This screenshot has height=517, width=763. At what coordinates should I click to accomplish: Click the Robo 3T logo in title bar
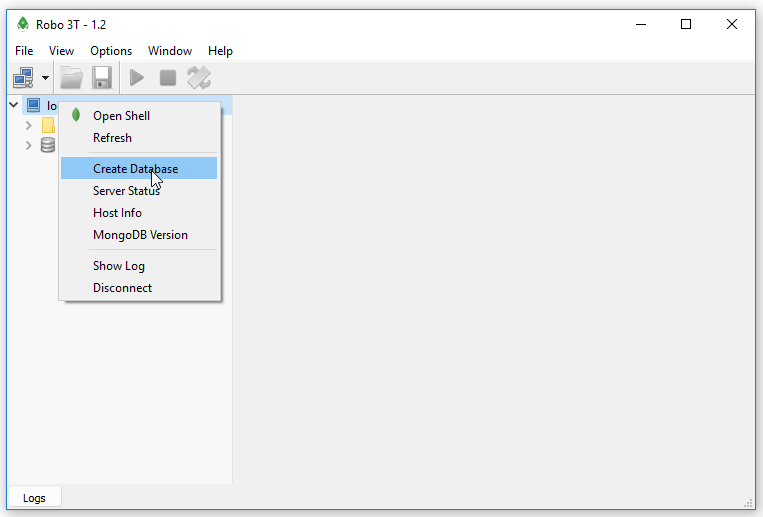[22, 24]
